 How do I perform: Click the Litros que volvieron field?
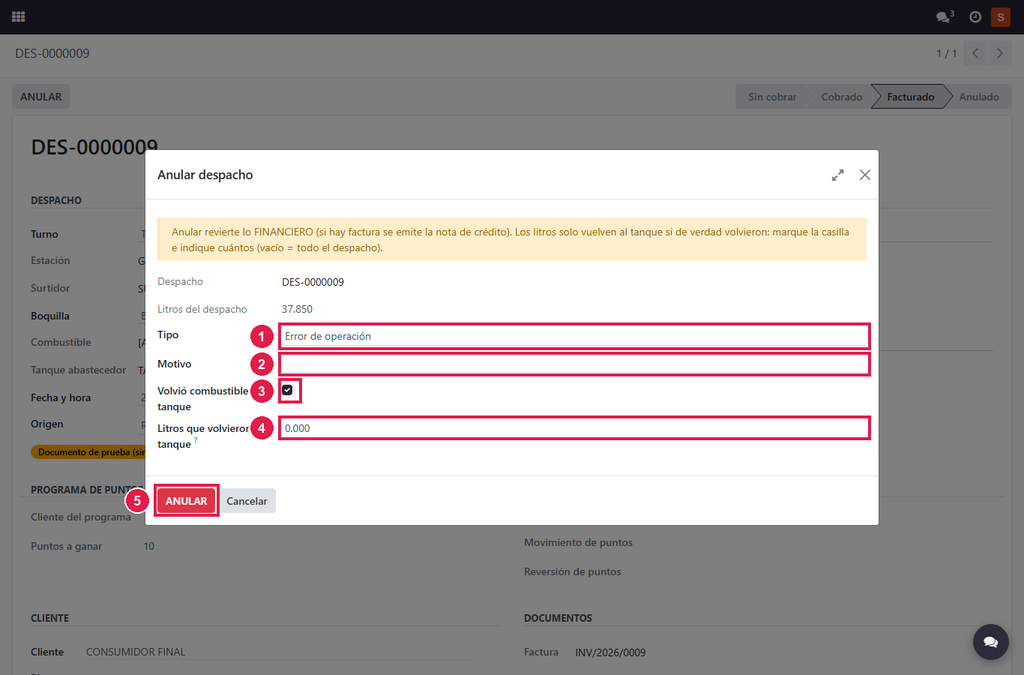coord(574,428)
